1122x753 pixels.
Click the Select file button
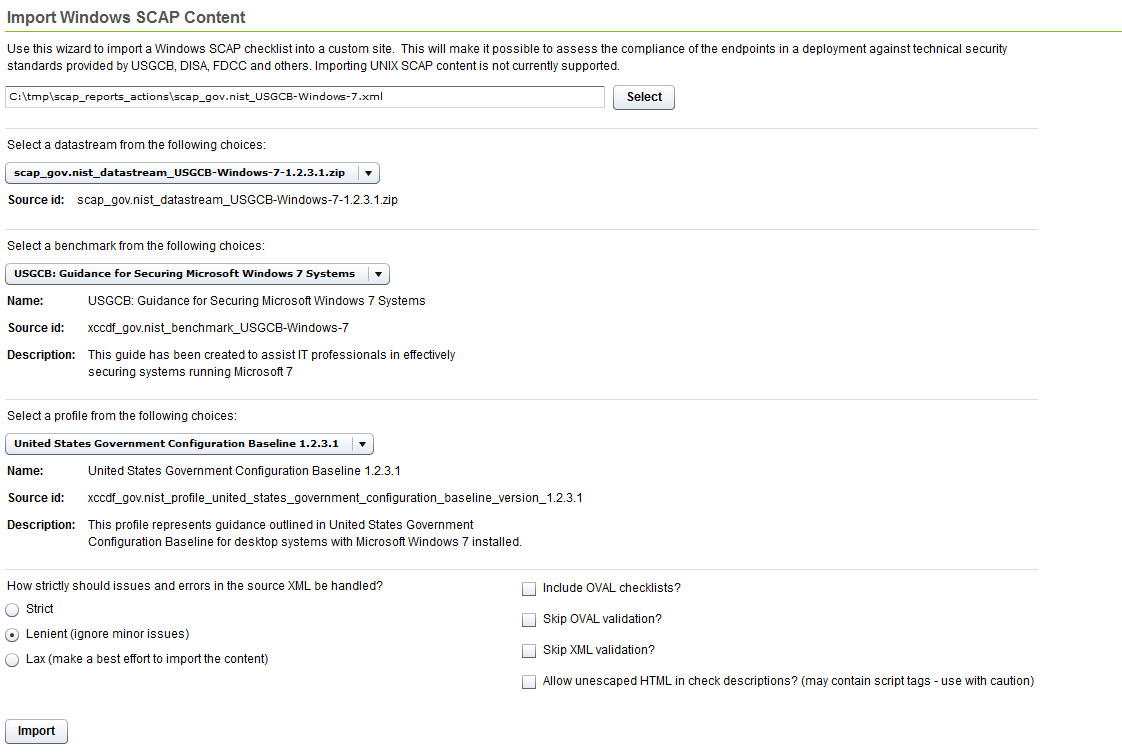[644, 97]
